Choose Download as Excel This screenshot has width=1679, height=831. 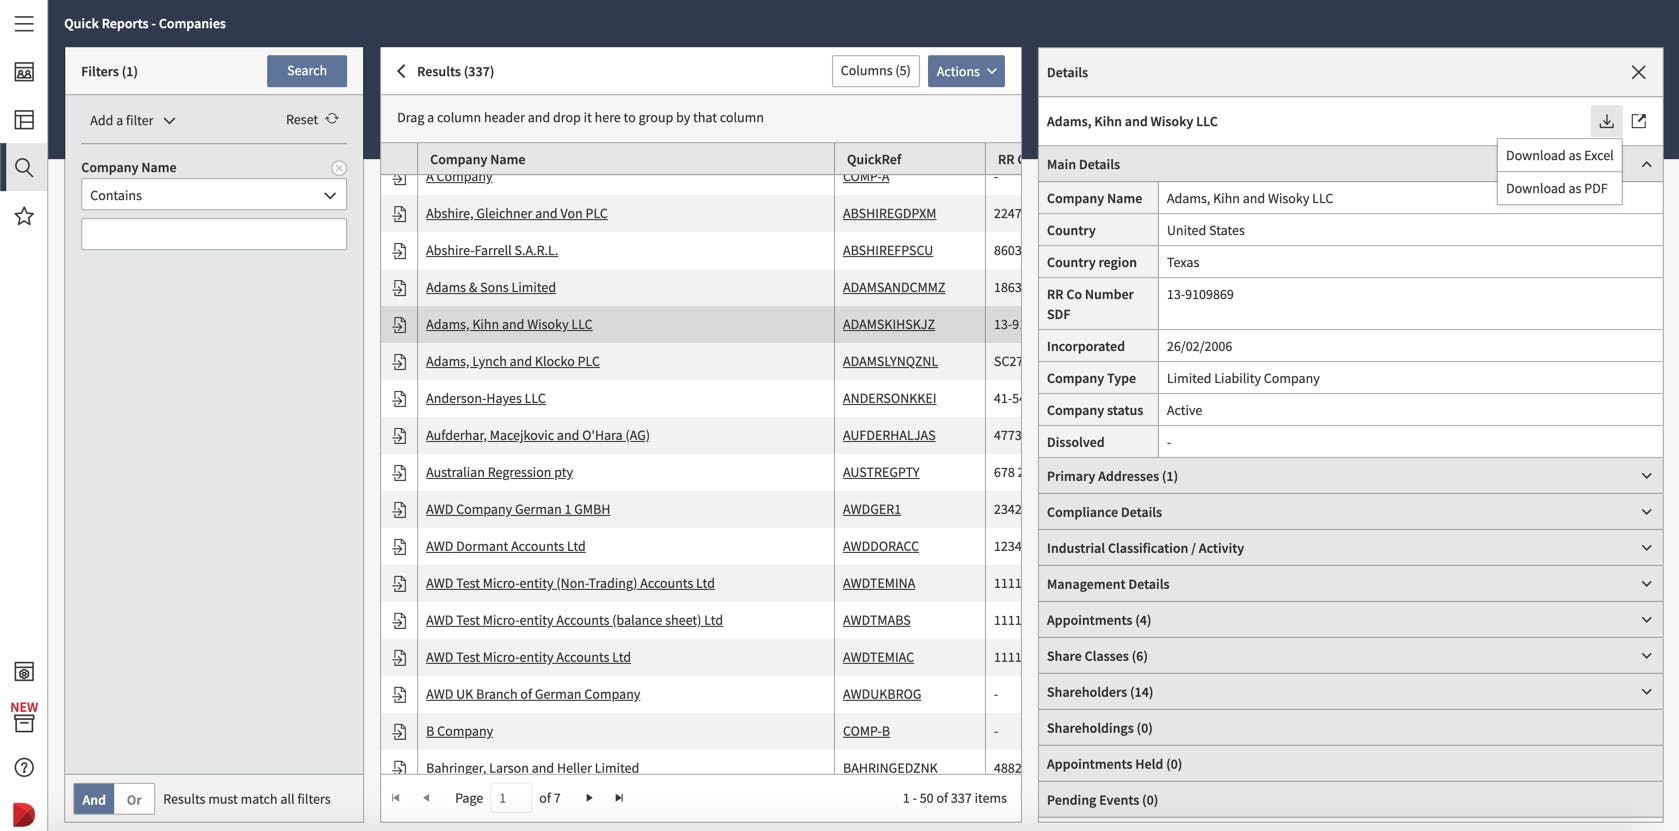click(1559, 155)
